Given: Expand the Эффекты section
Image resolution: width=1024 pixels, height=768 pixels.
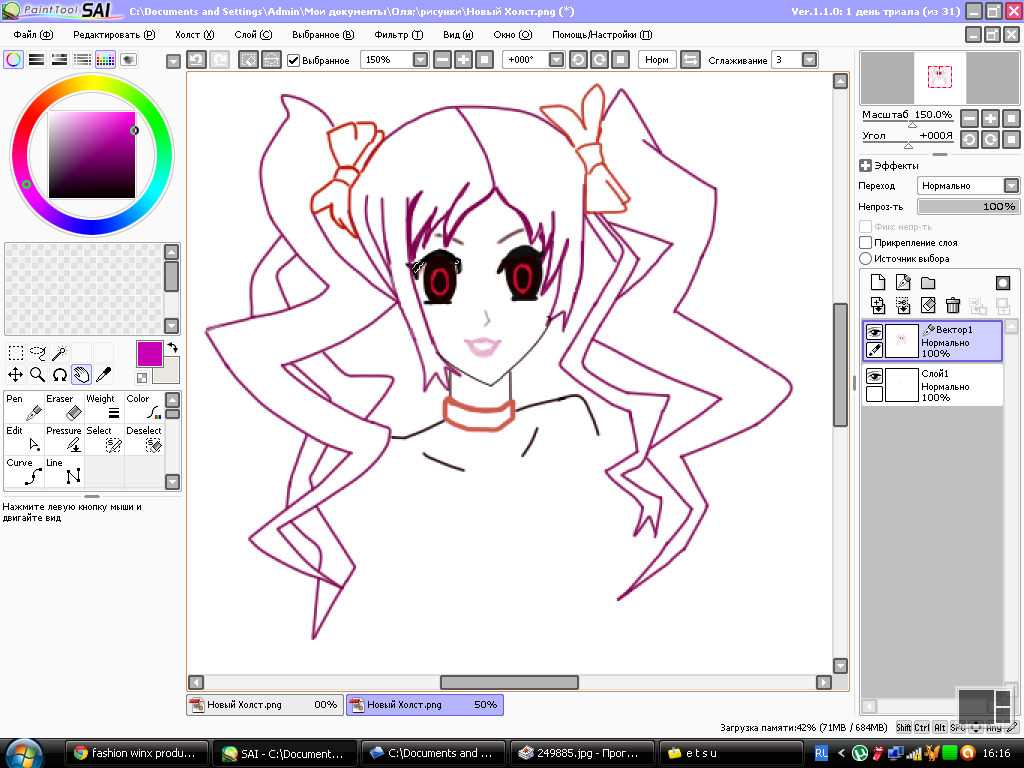Looking at the screenshot, I should [x=866, y=166].
